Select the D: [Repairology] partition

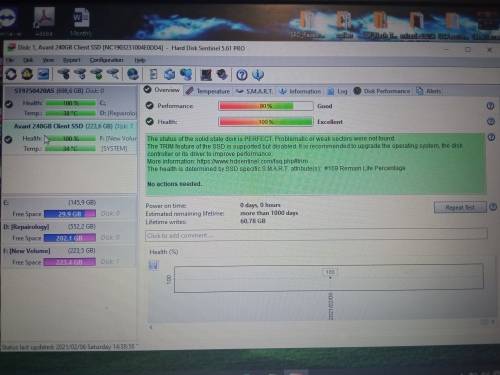point(69,232)
